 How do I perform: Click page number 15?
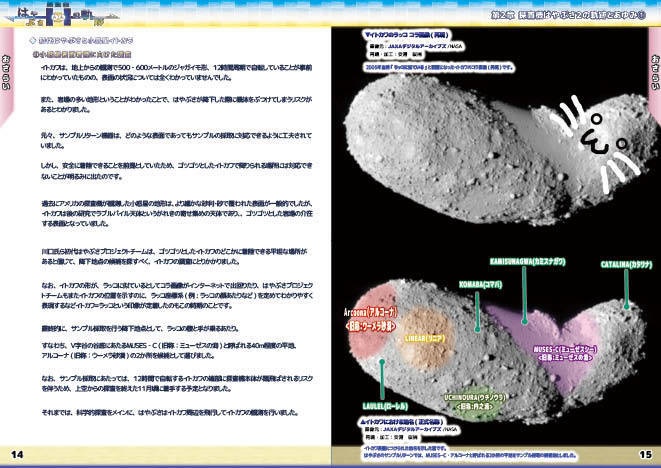pos(645,455)
